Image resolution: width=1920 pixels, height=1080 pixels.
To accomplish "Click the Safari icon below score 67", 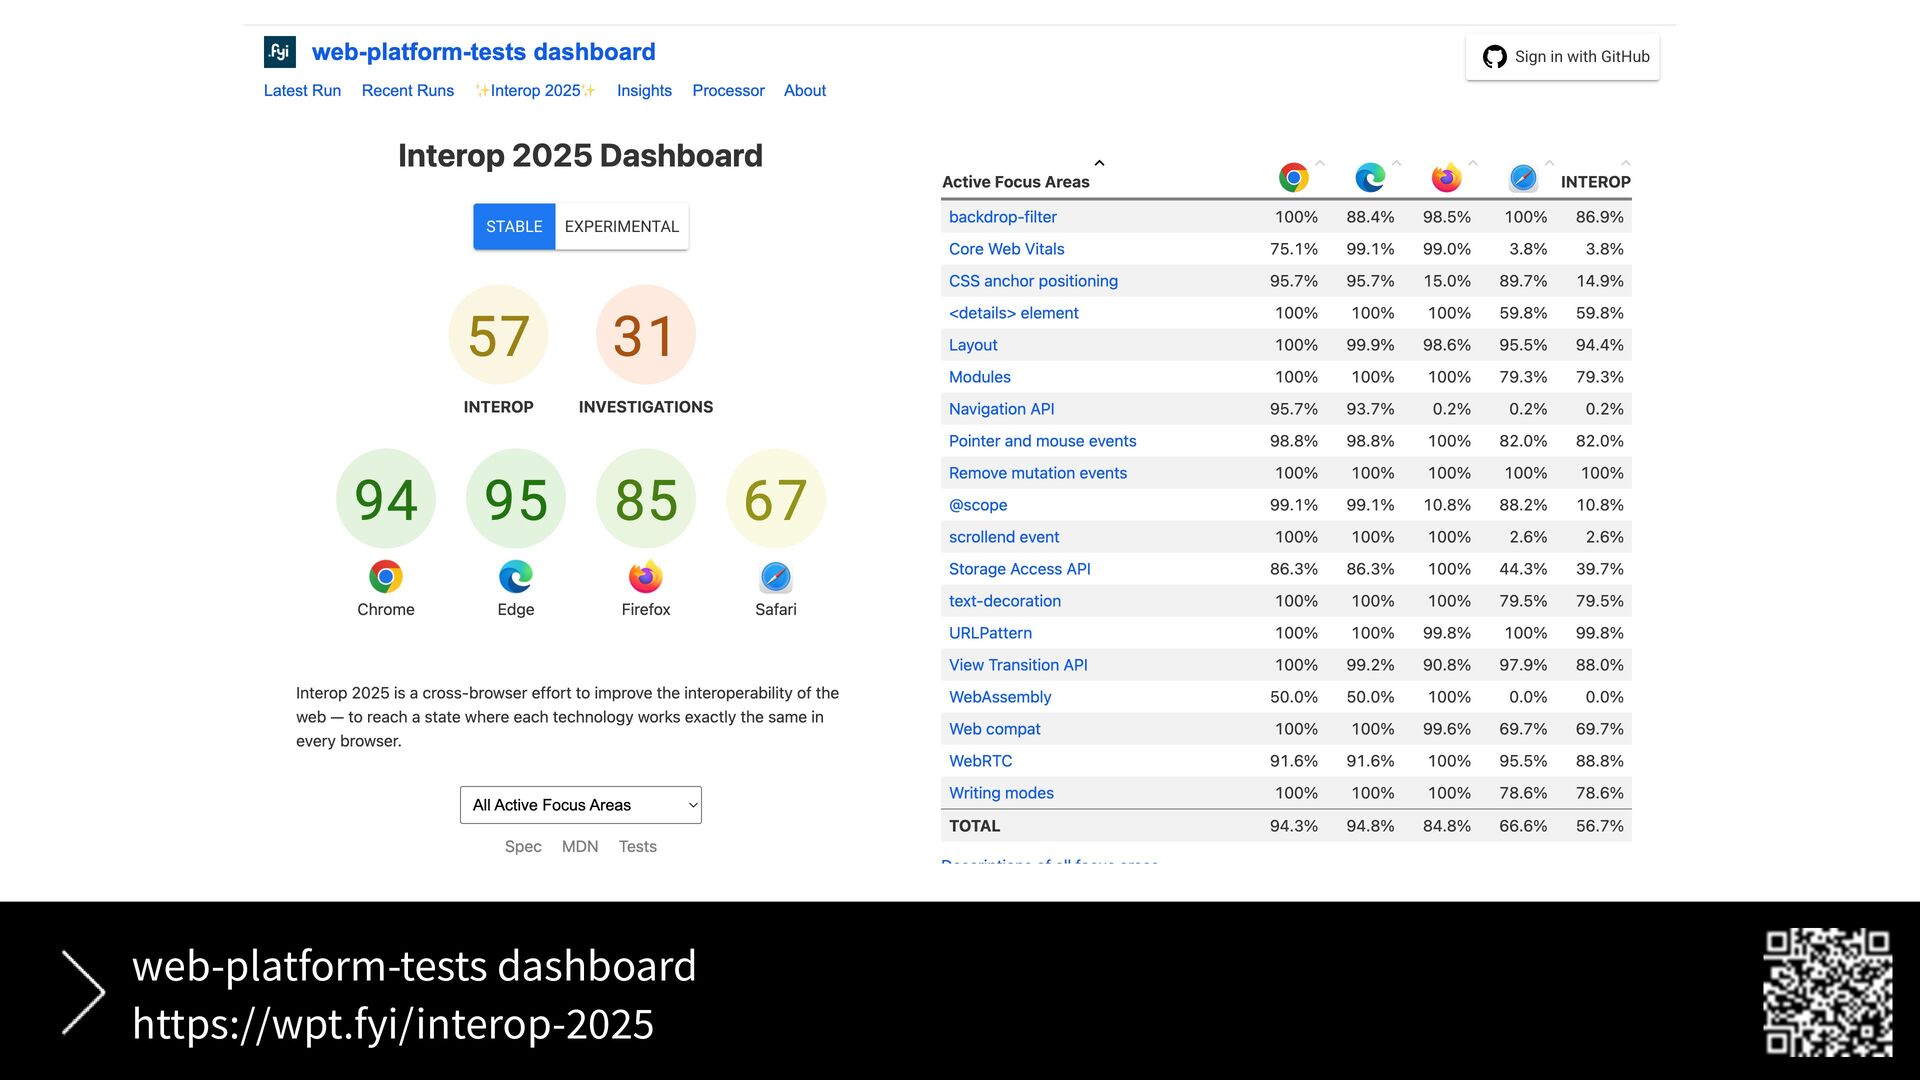I will pyautogui.click(x=775, y=577).
